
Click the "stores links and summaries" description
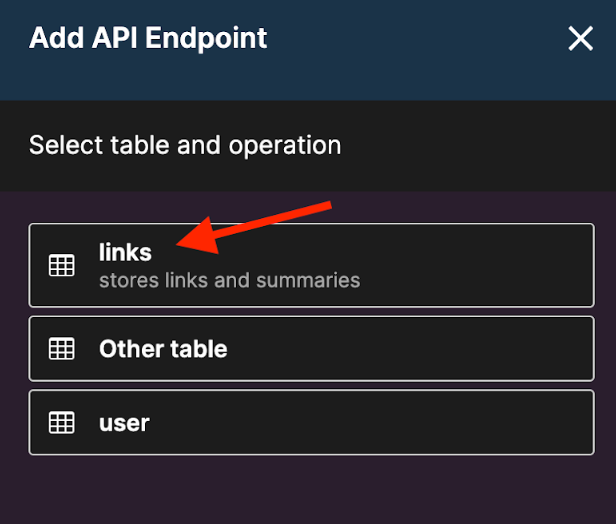229,280
